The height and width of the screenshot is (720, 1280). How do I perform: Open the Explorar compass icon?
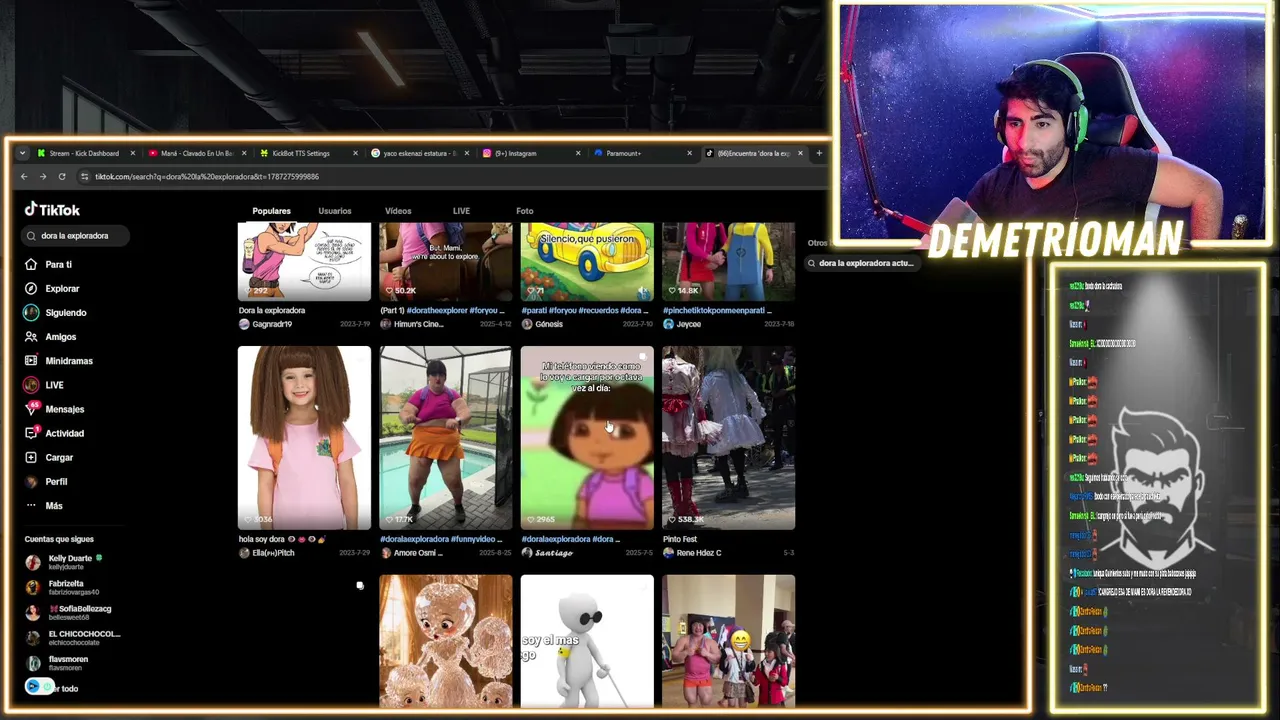[31, 288]
